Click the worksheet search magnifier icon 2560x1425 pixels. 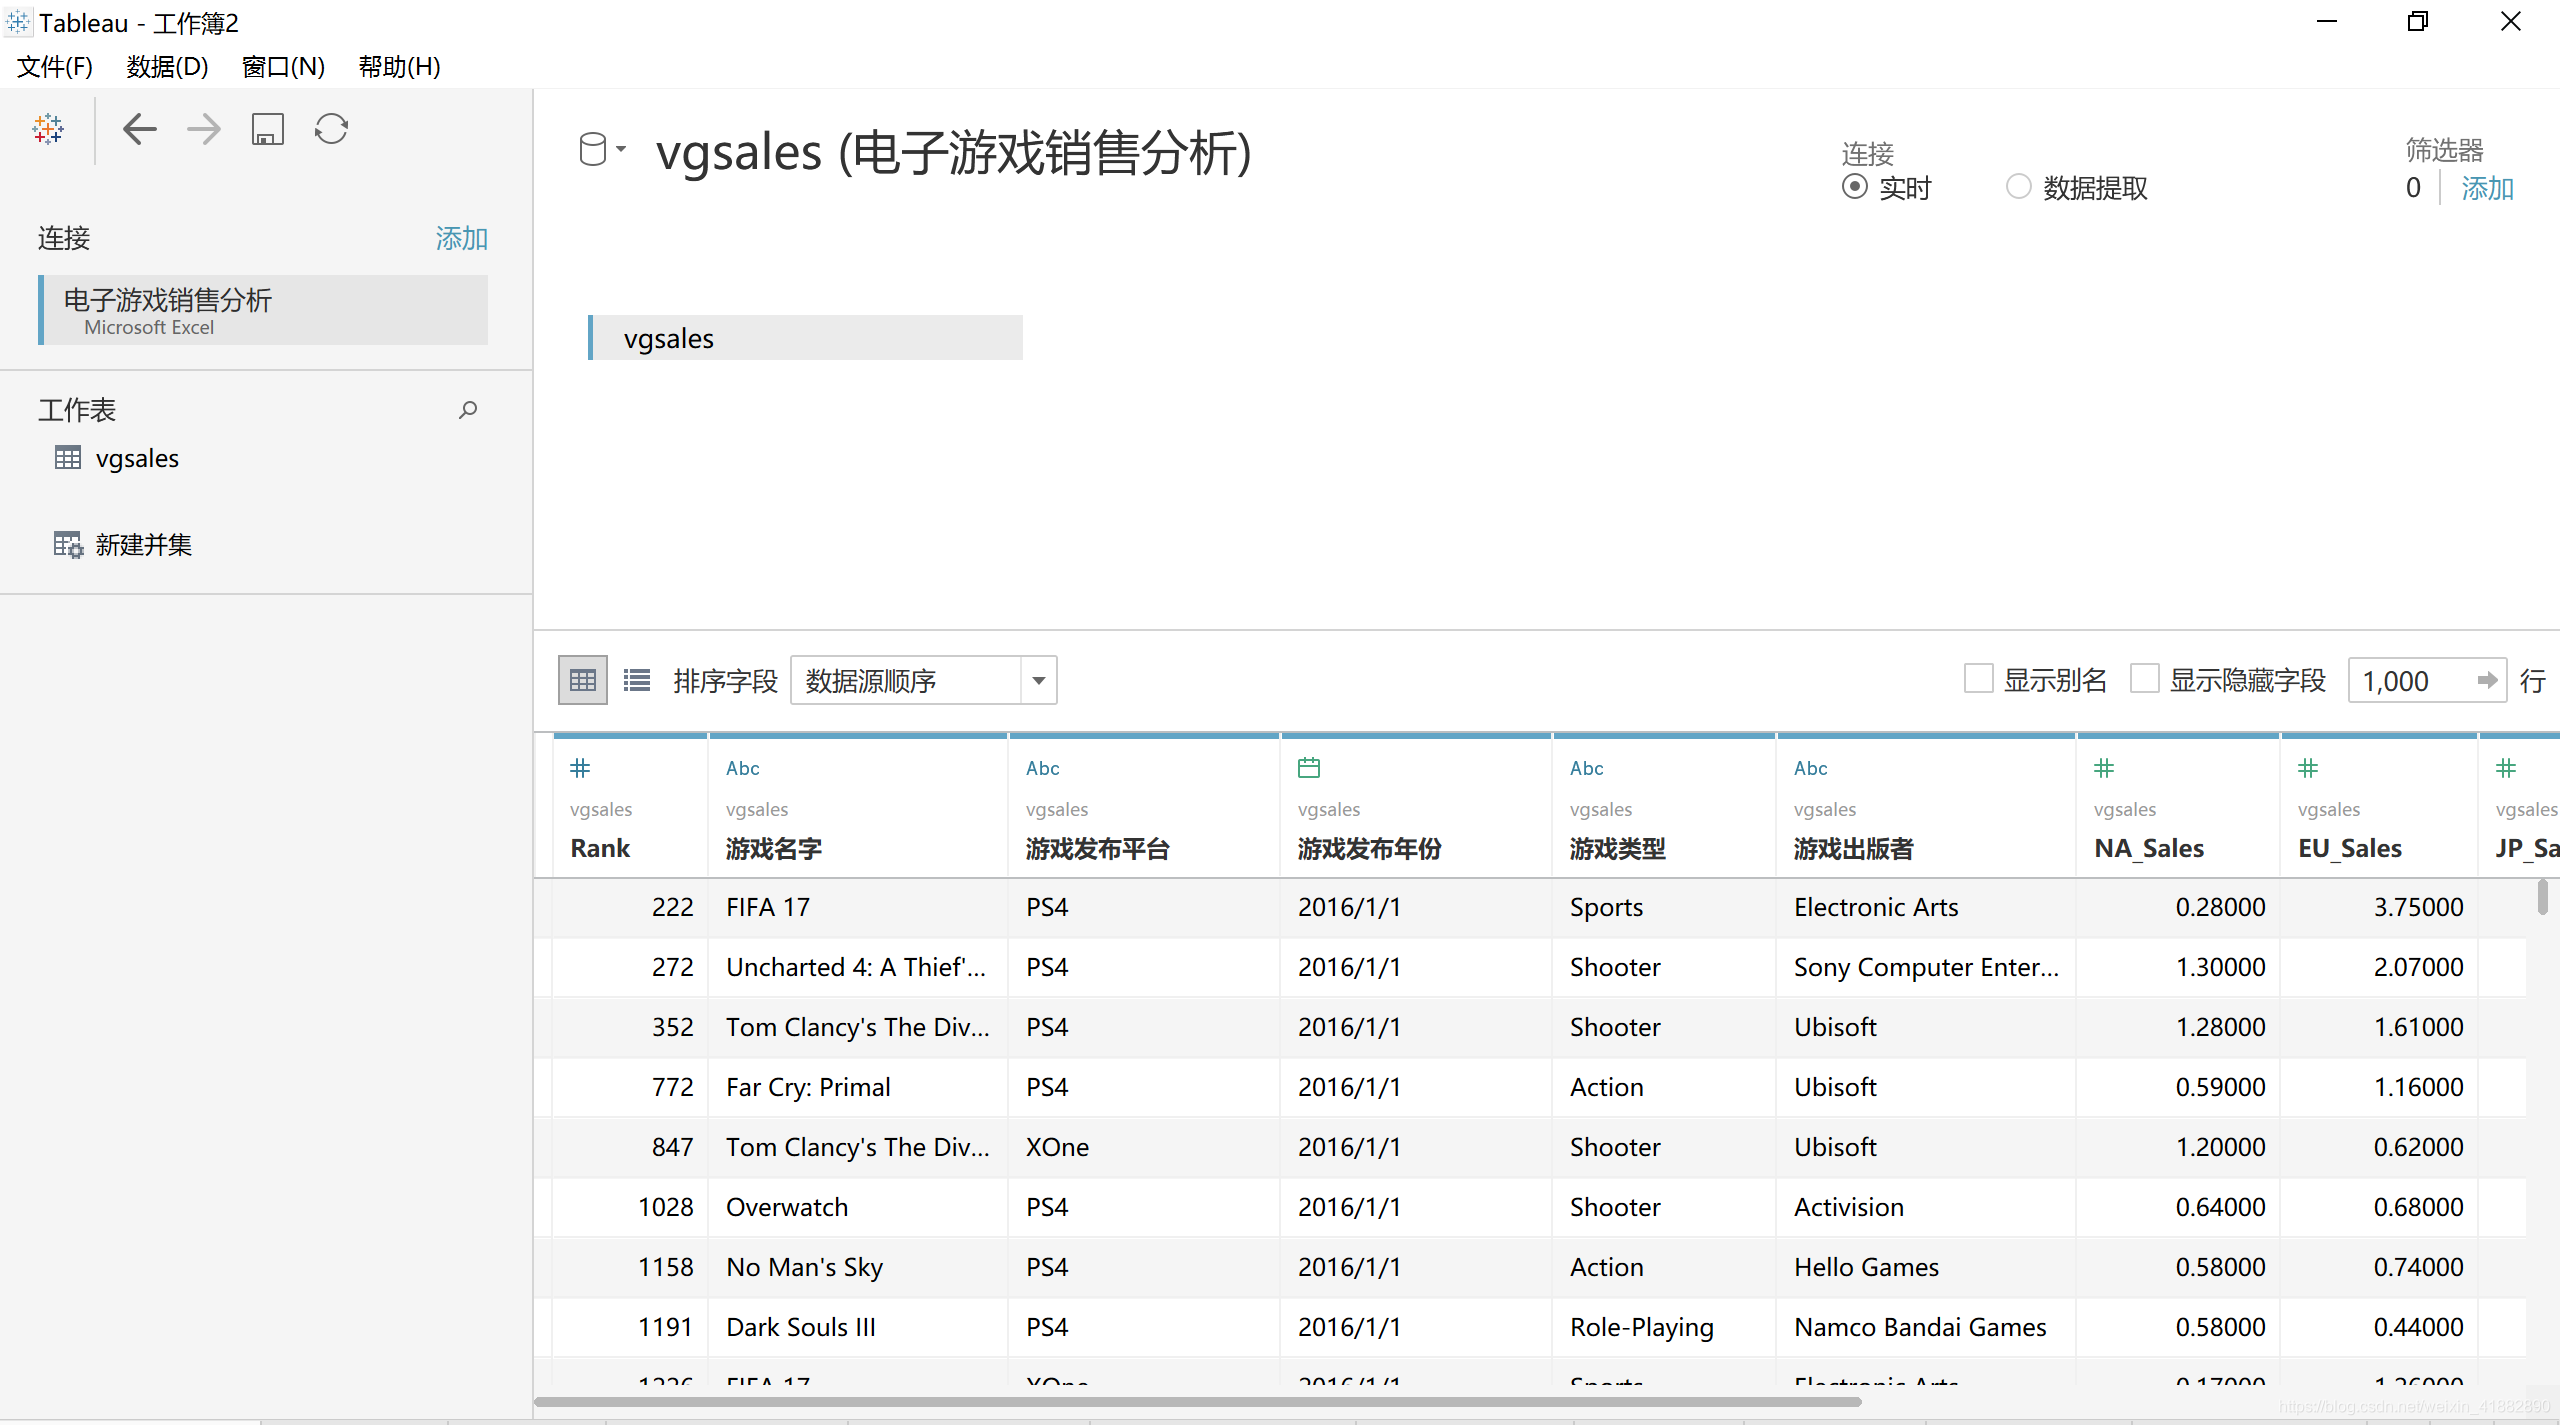tap(468, 410)
